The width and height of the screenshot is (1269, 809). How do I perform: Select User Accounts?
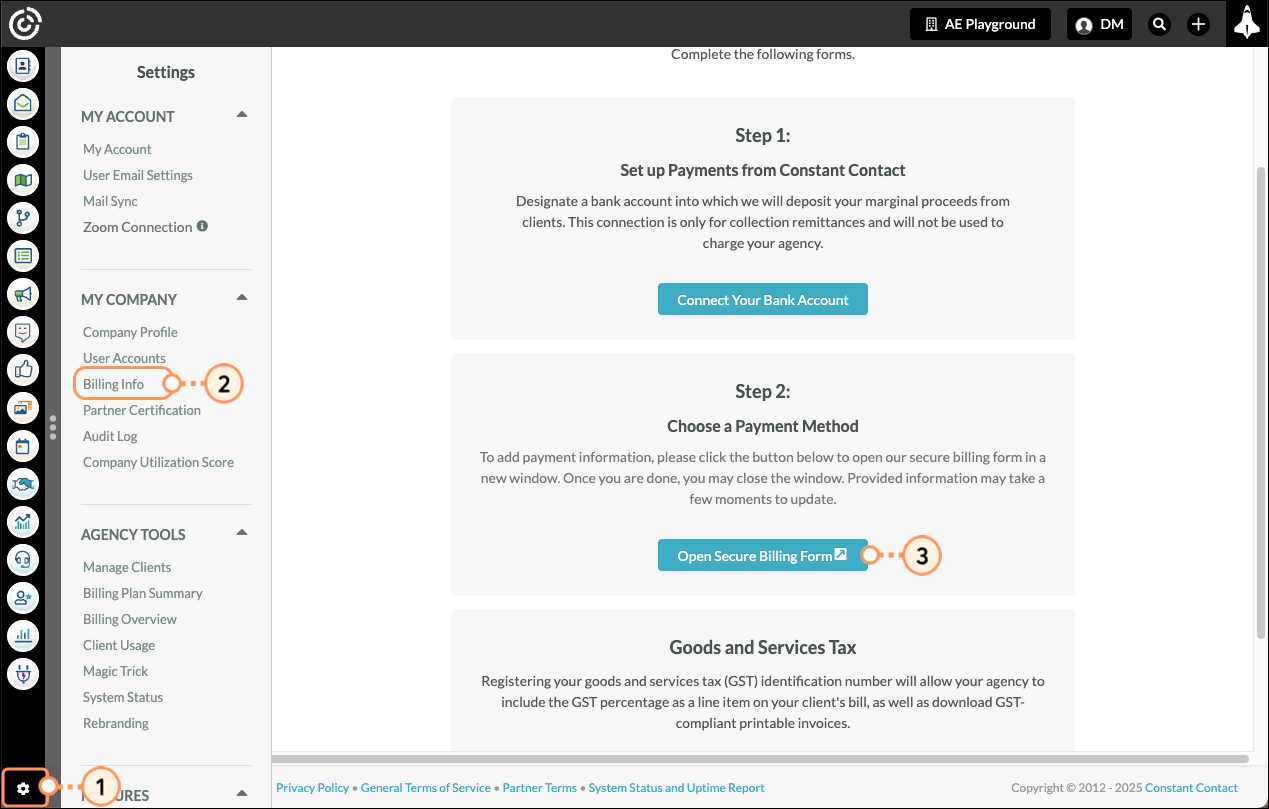124,358
